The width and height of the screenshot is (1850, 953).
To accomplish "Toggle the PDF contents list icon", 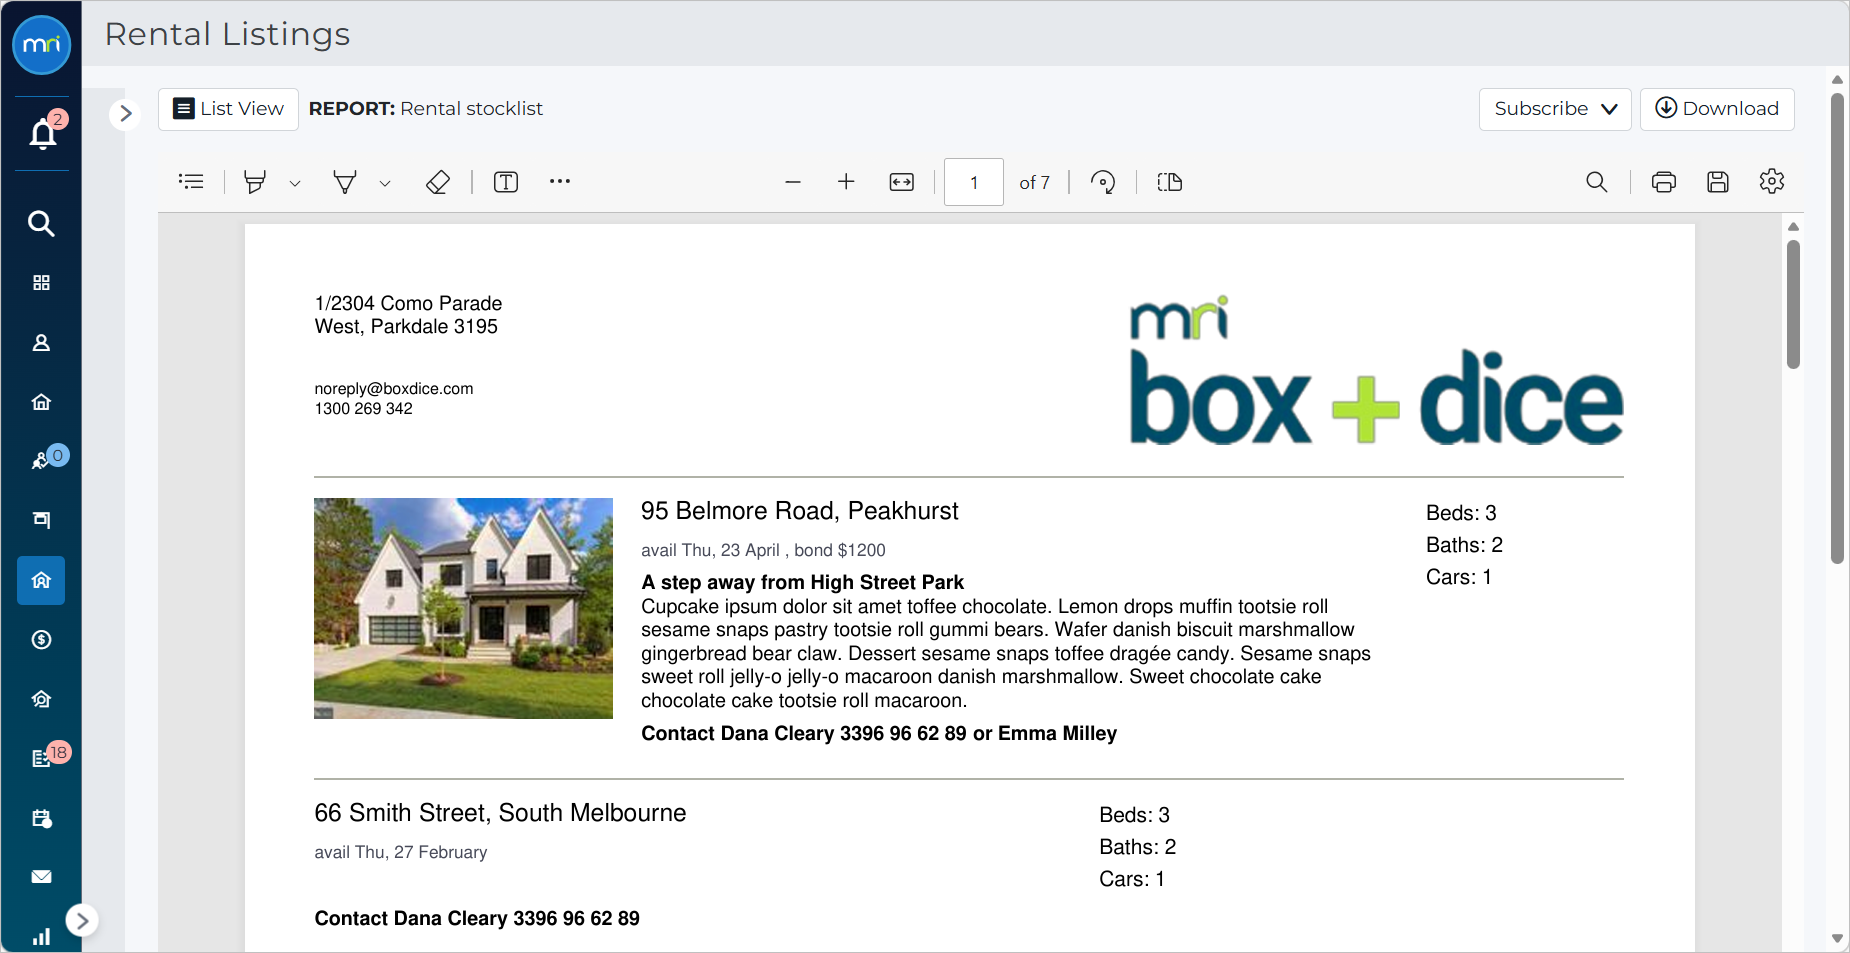I will point(191,181).
